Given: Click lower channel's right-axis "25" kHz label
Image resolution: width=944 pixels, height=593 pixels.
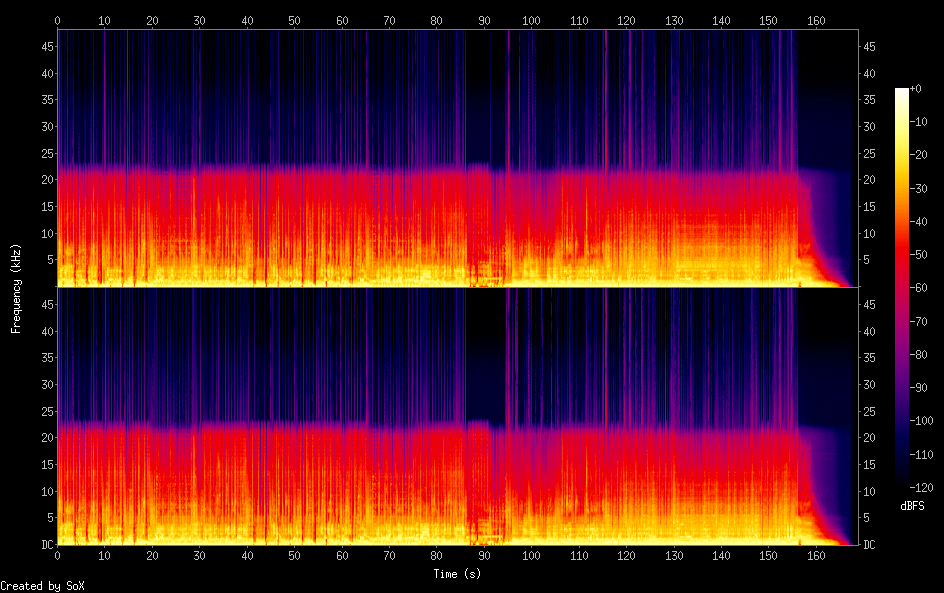Looking at the screenshot, I should click(x=869, y=411).
